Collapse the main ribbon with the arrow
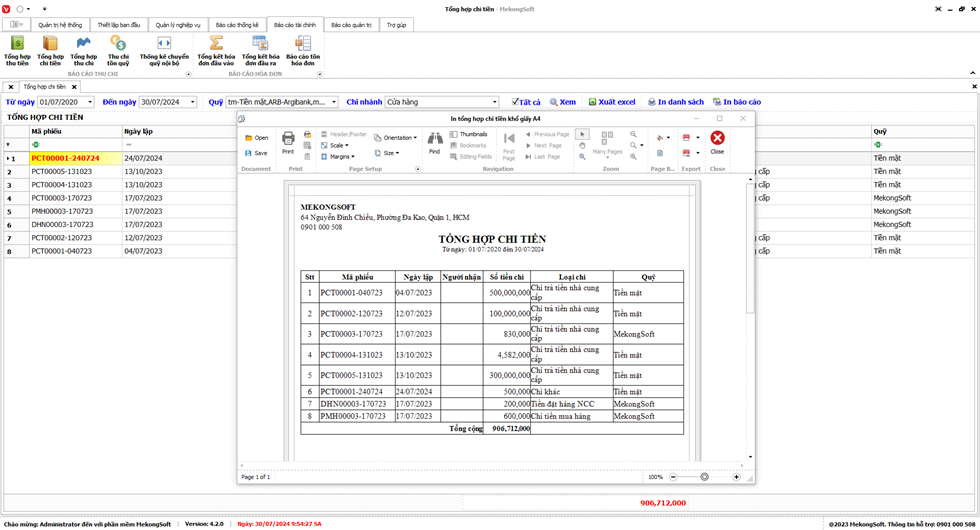This screenshot has height=530, width=980. click(972, 73)
